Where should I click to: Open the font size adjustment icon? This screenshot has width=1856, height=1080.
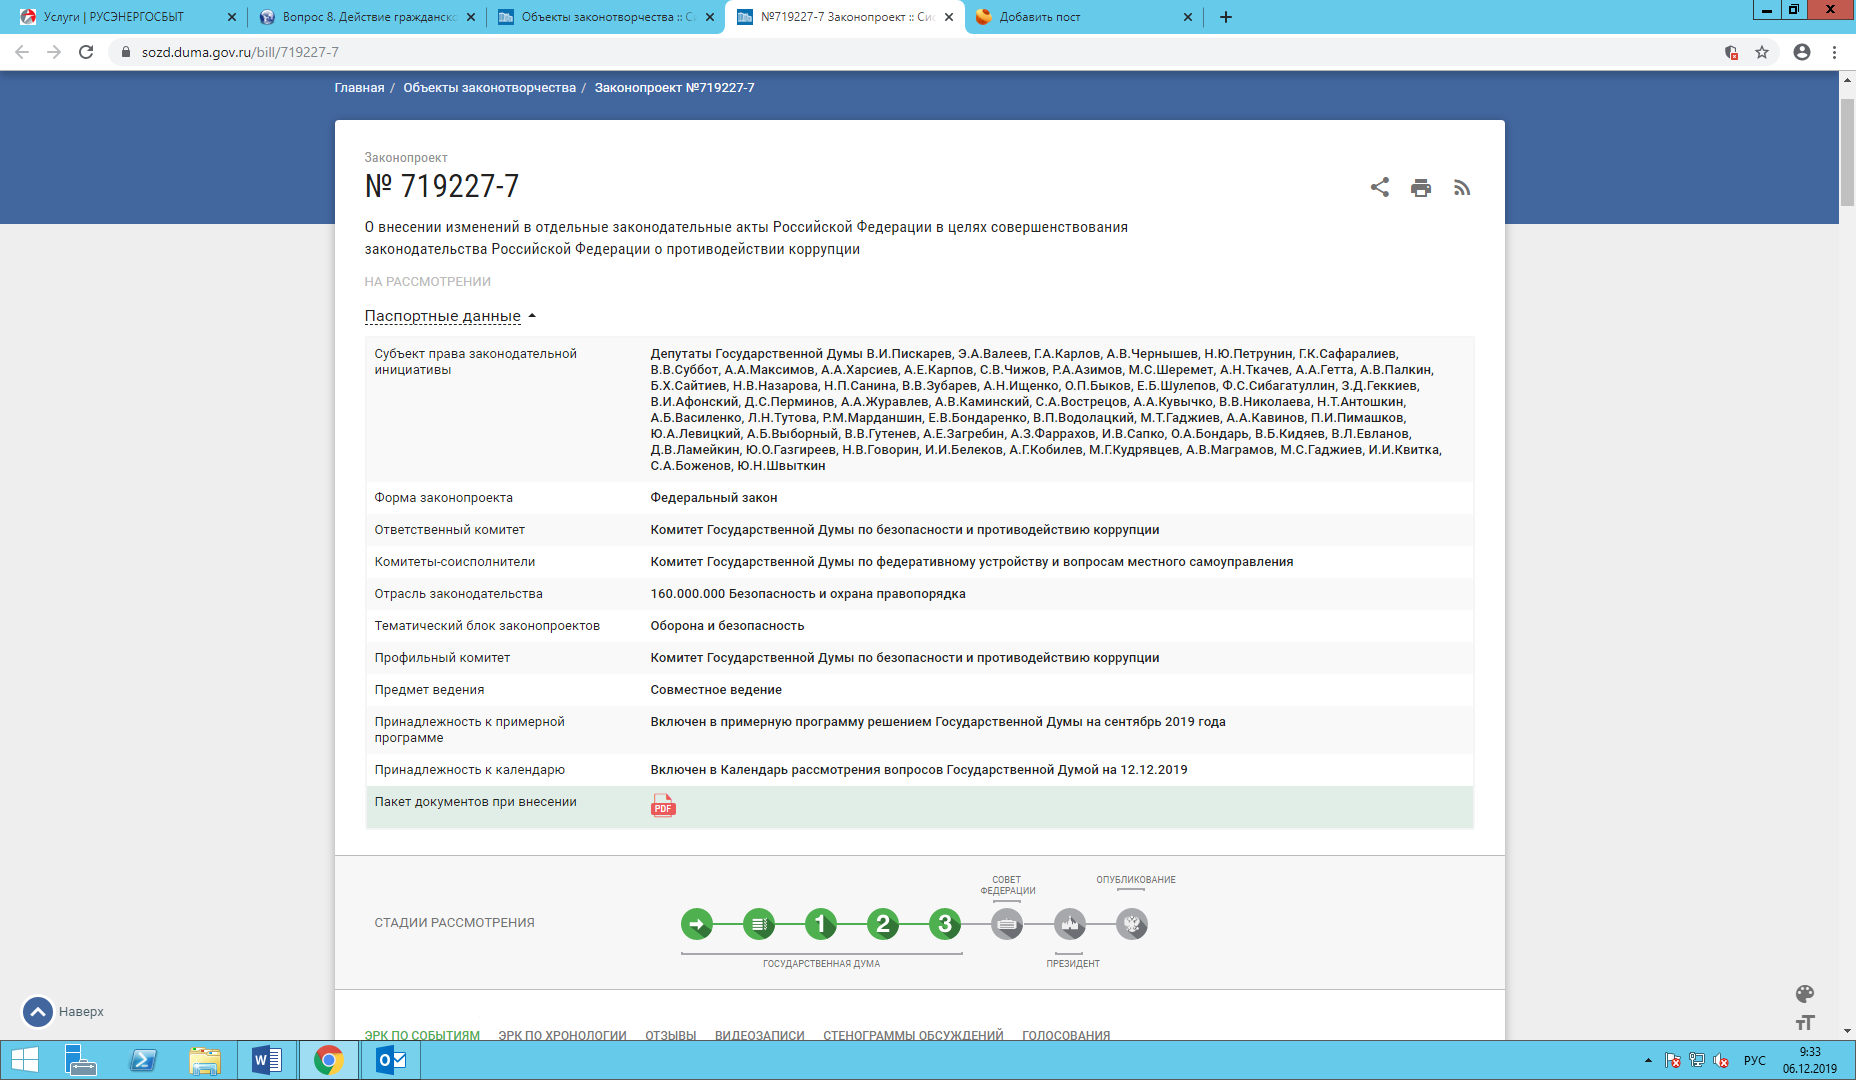[1805, 1023]
